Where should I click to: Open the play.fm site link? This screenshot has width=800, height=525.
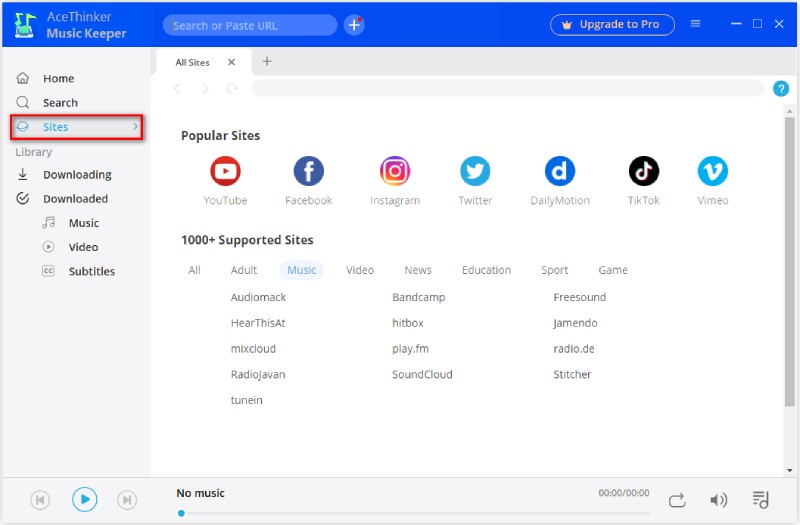click(x=410, y=349)
